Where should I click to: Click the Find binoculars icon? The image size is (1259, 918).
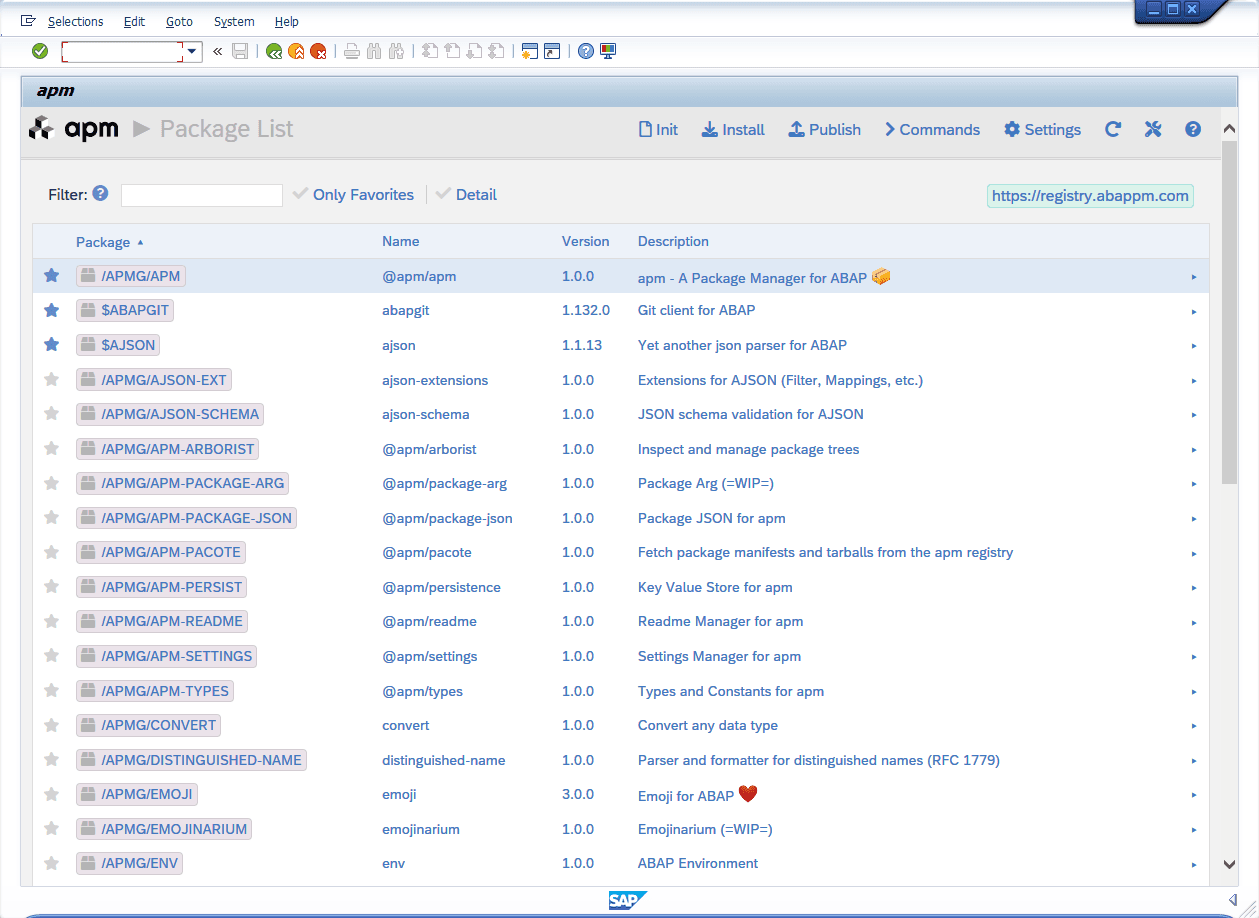tap(374, 51)
